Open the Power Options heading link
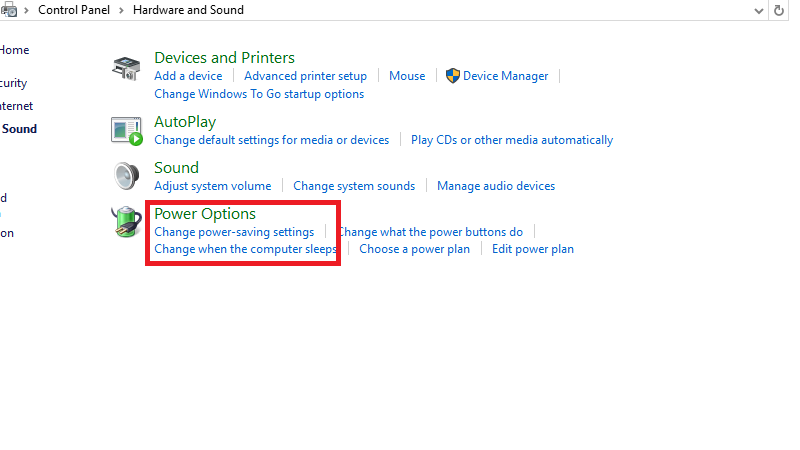 coord(204,214)
